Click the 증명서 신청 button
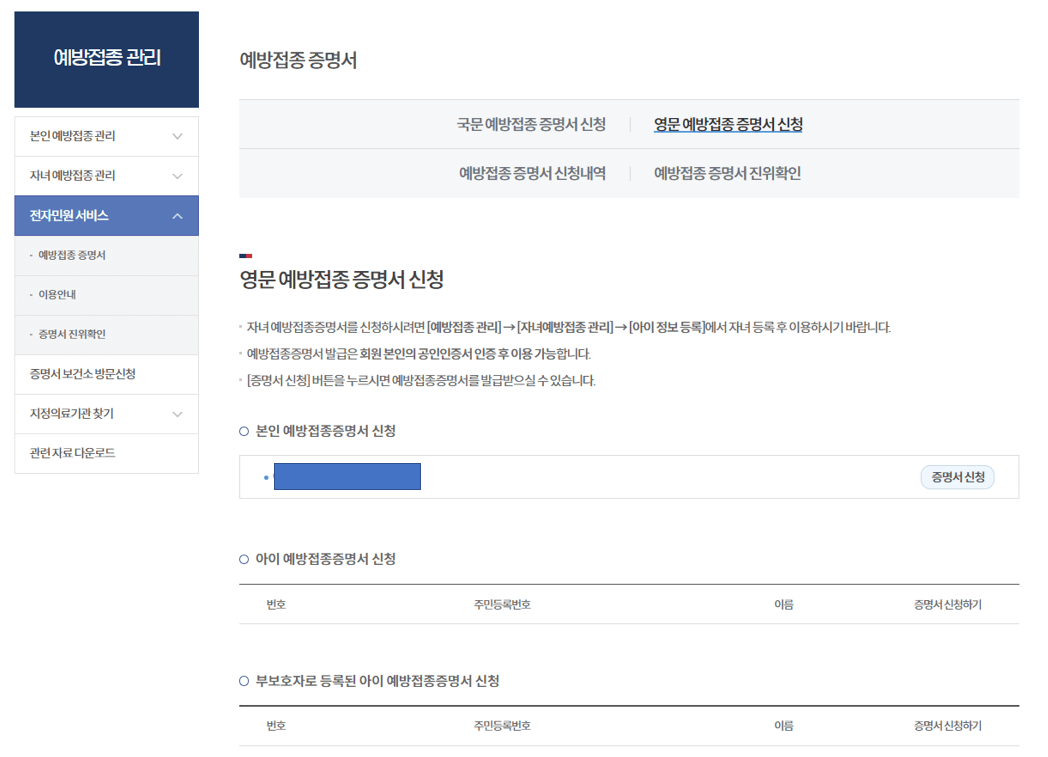1048x757 pixels. 956,477
